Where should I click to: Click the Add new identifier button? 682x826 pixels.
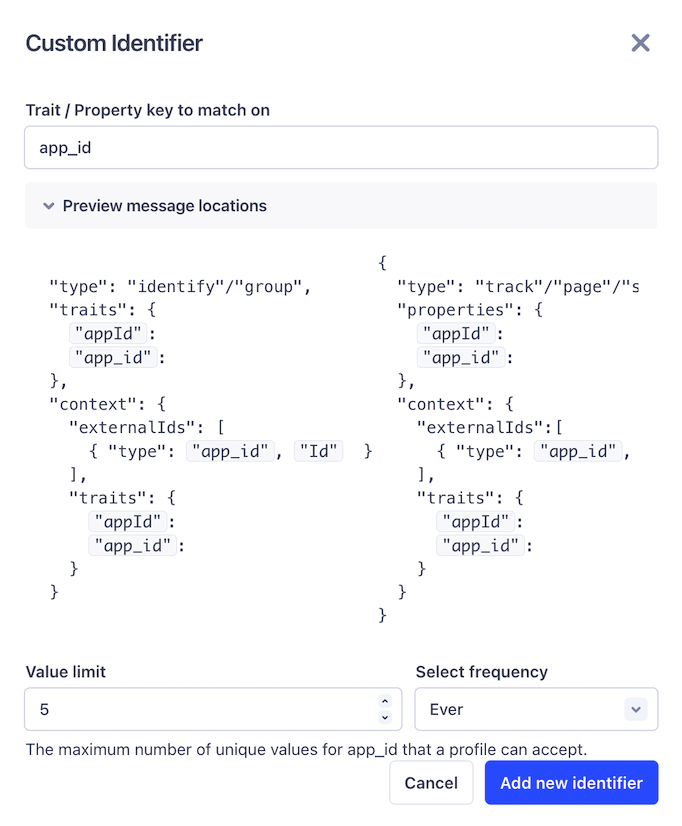tap(571, 783)
